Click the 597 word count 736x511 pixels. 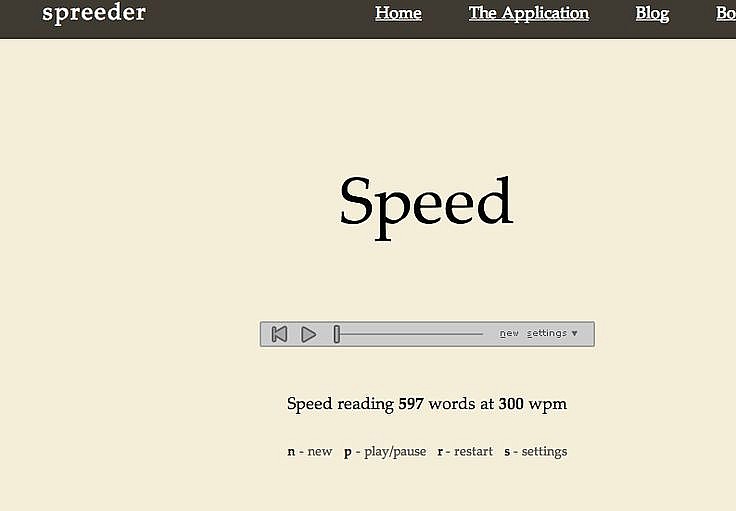click(x=411, y=404)
